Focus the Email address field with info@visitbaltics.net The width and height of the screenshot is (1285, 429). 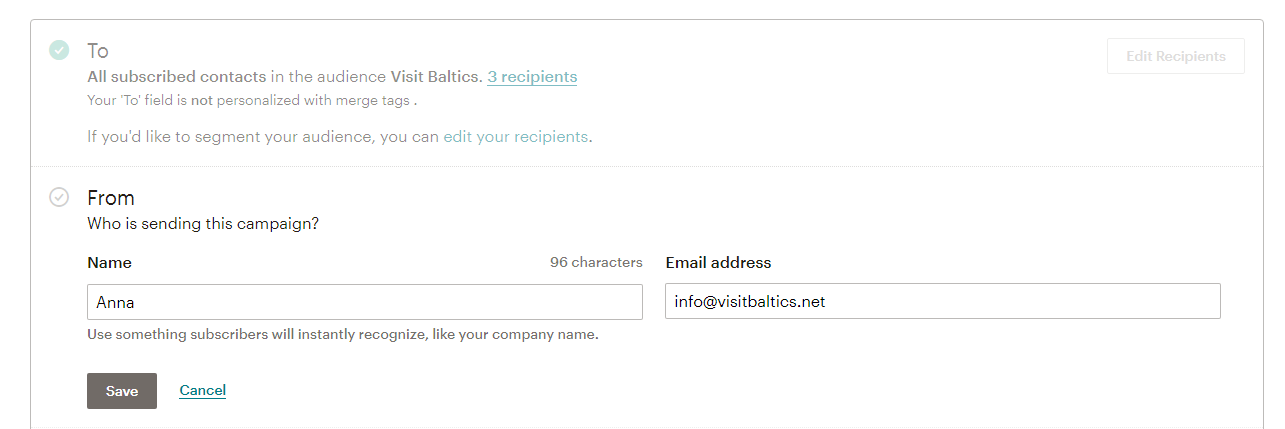943,302
